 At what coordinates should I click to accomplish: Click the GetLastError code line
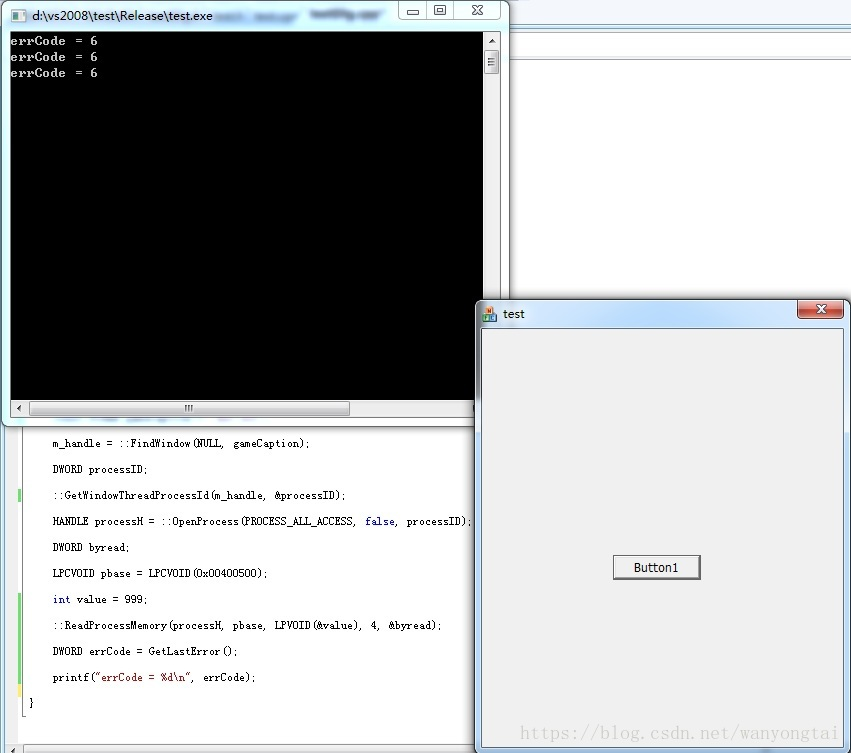[145, 651]
